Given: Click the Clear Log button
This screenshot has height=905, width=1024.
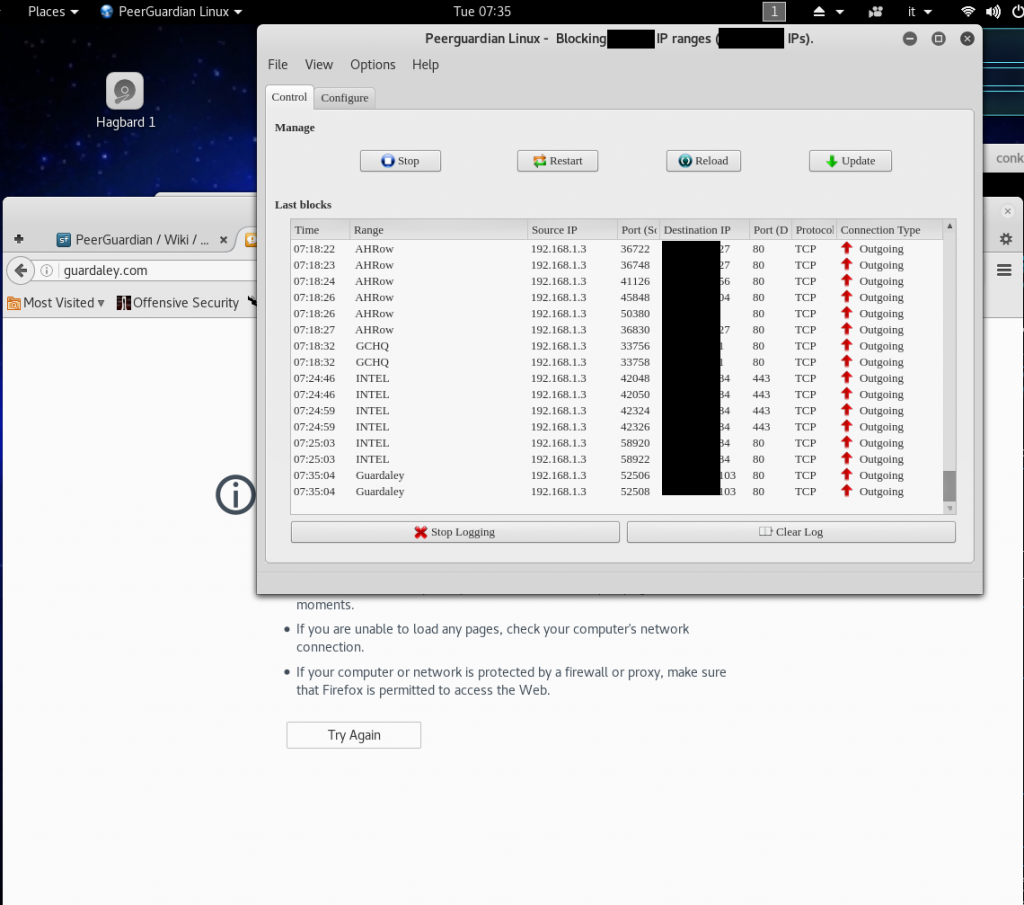Looking at the screenshot, I should (x=791, y=532).
